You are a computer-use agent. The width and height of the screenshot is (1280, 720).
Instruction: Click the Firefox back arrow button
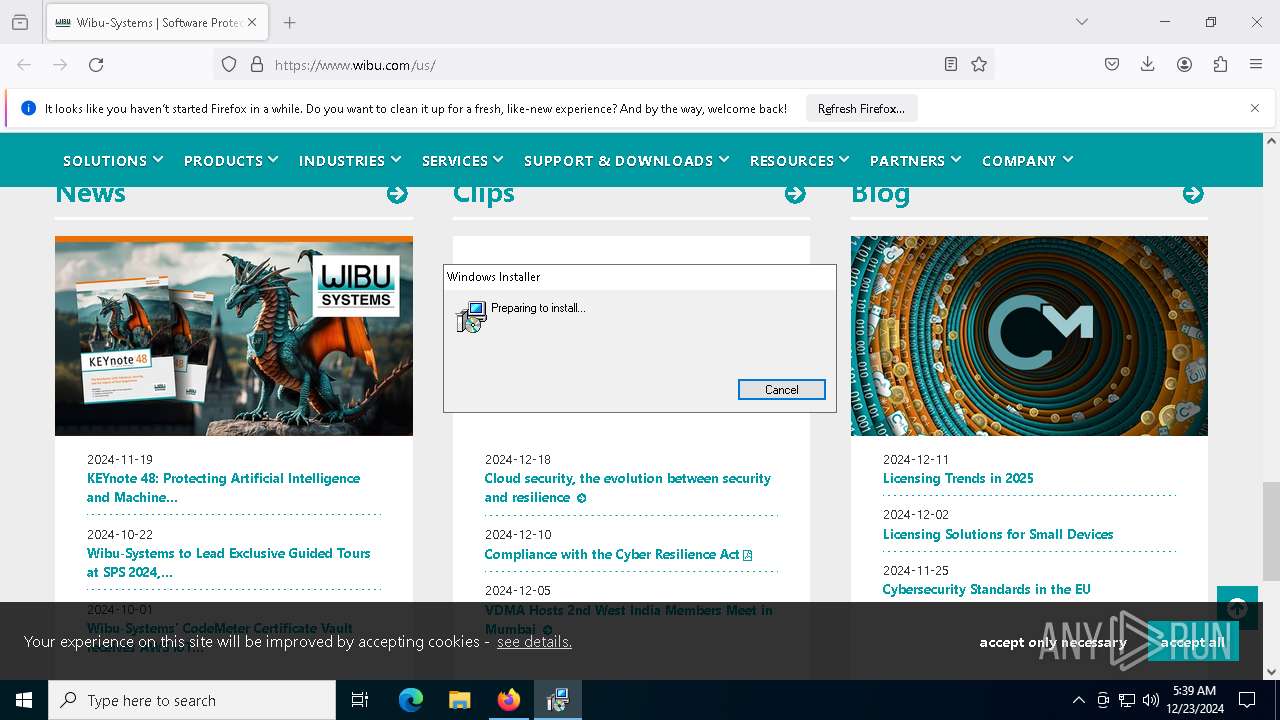pos(24,64)
